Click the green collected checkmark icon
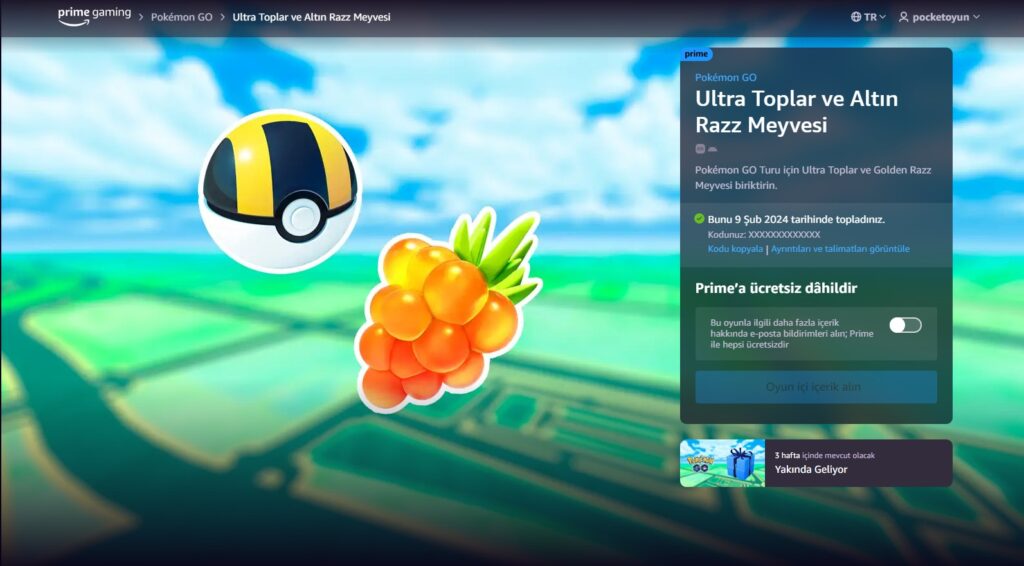 [x=699, y=219]
